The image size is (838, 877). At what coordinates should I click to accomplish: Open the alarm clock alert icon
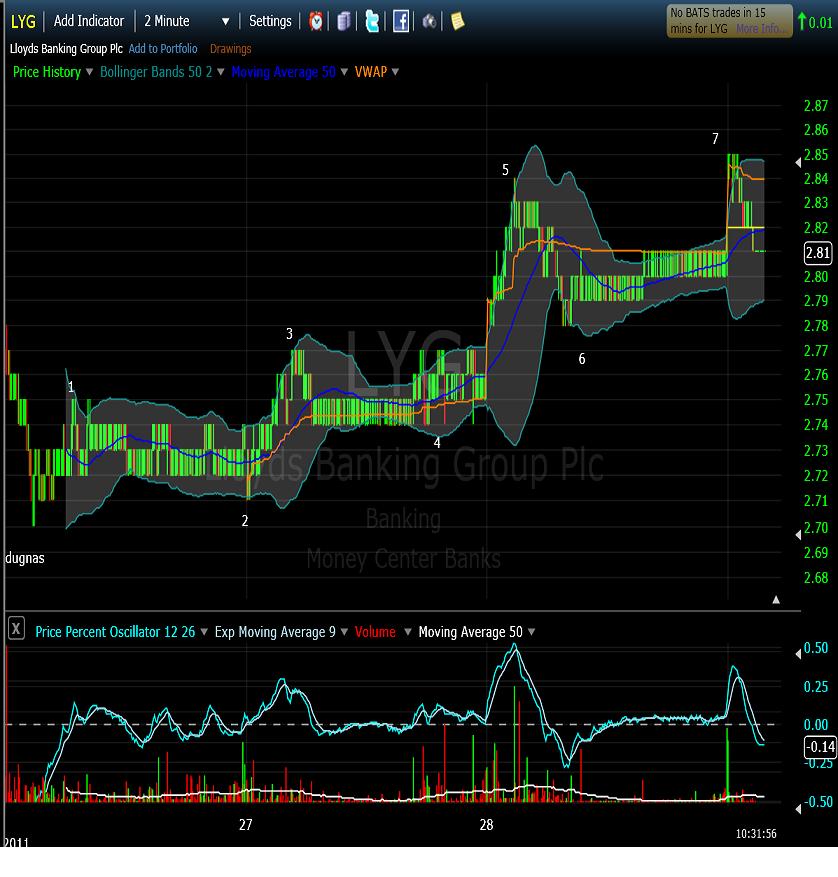[316, 22]
